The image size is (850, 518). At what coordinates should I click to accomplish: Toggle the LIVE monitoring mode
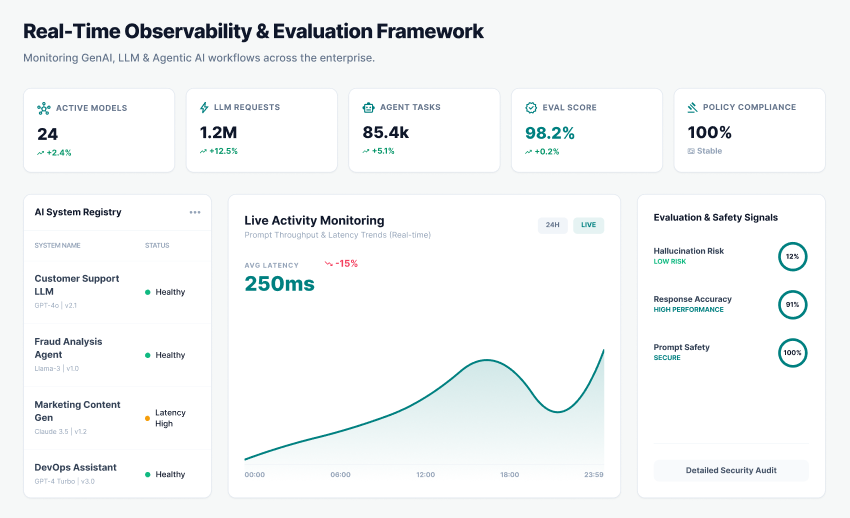point(588,225)
